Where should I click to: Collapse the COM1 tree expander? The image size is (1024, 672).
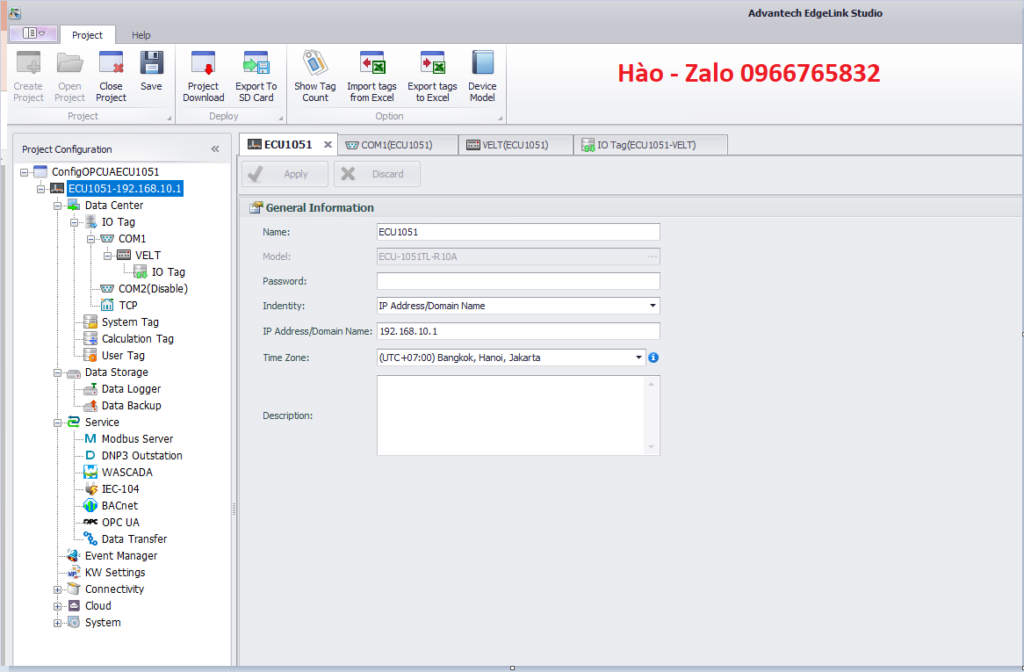(x=91, y=239)
